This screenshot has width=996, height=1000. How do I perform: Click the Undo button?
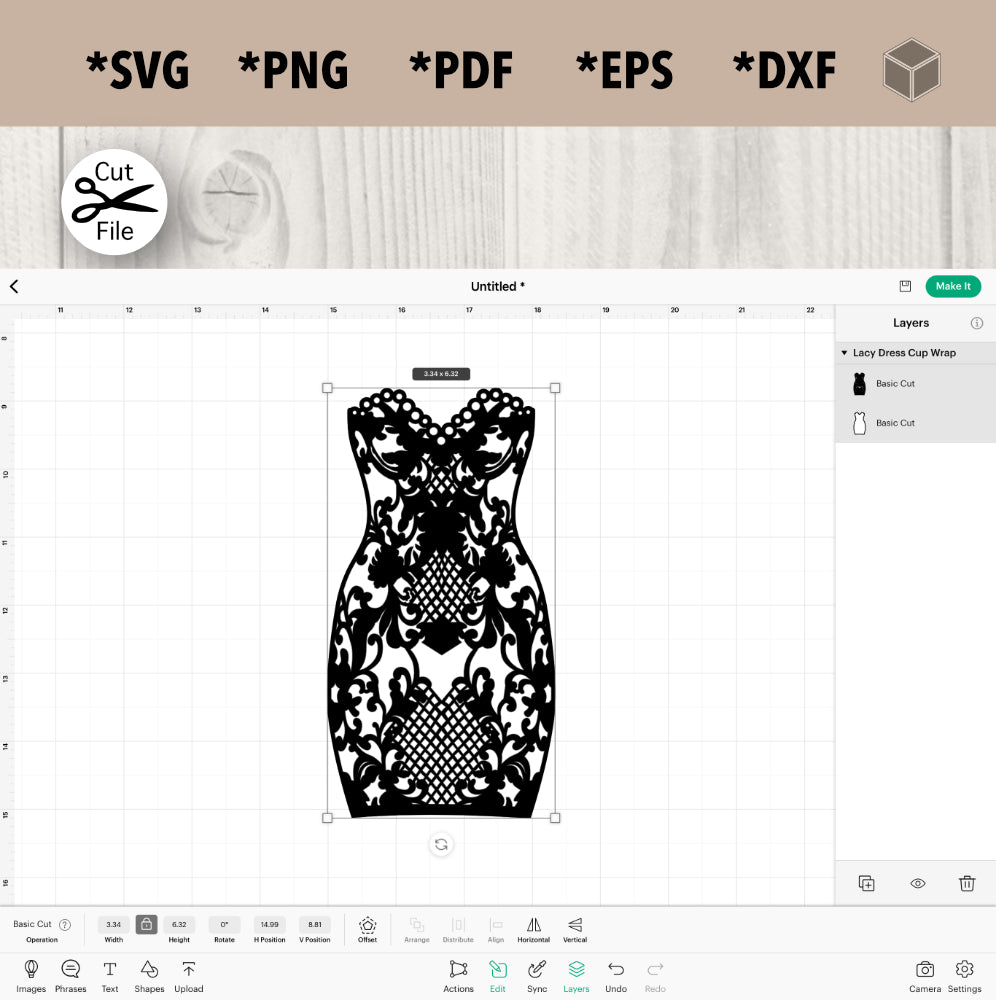615,976
